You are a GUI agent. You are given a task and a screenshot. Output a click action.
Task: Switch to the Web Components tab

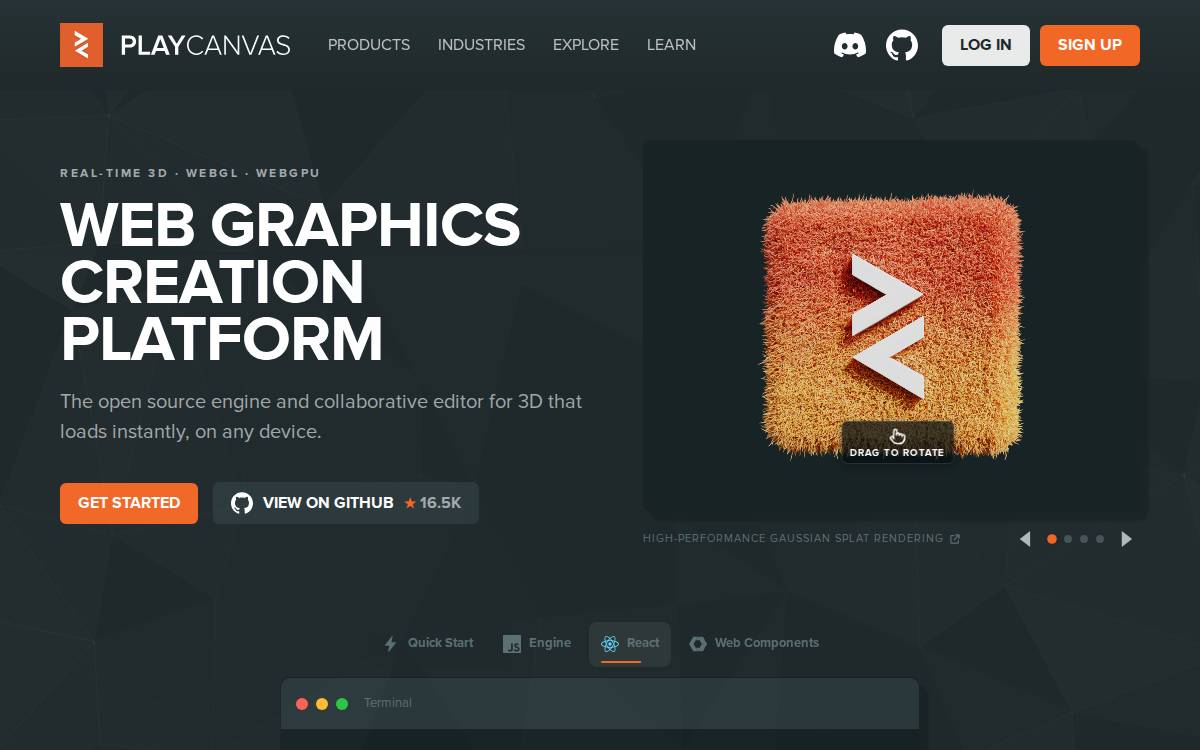click(754, 644)
